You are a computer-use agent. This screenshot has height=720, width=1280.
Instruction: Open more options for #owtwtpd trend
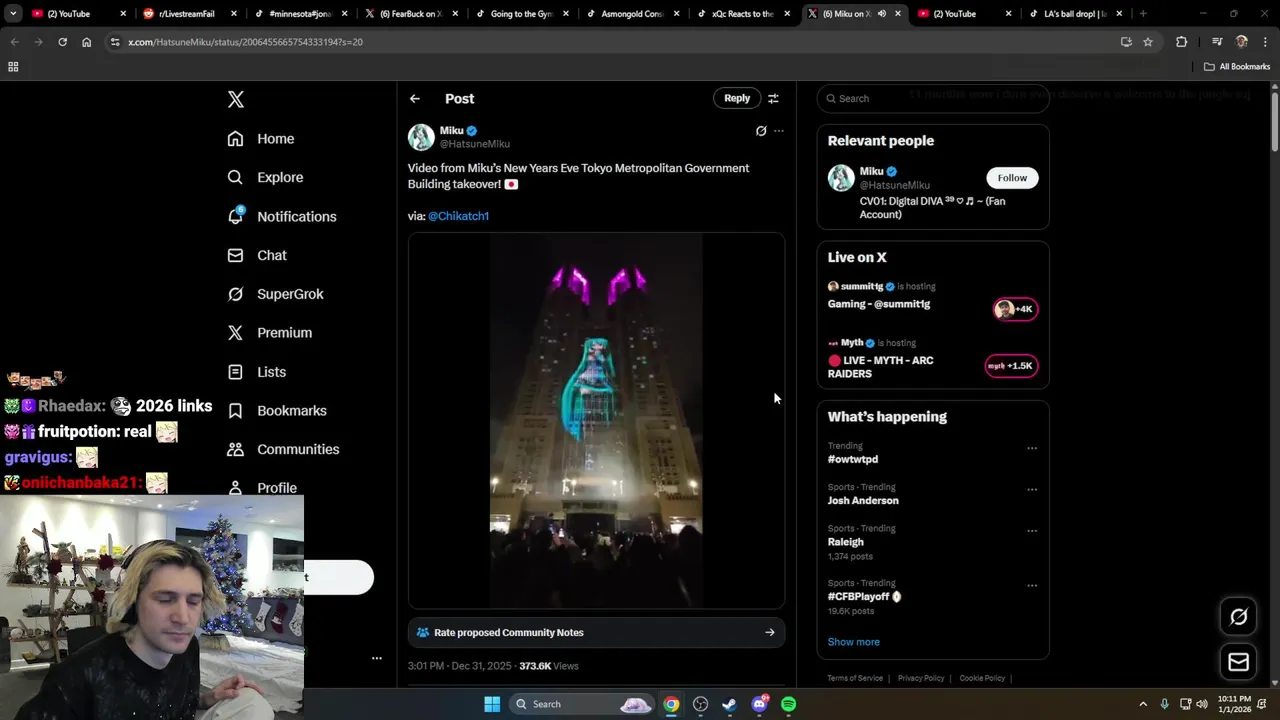tap(1032, 448)
